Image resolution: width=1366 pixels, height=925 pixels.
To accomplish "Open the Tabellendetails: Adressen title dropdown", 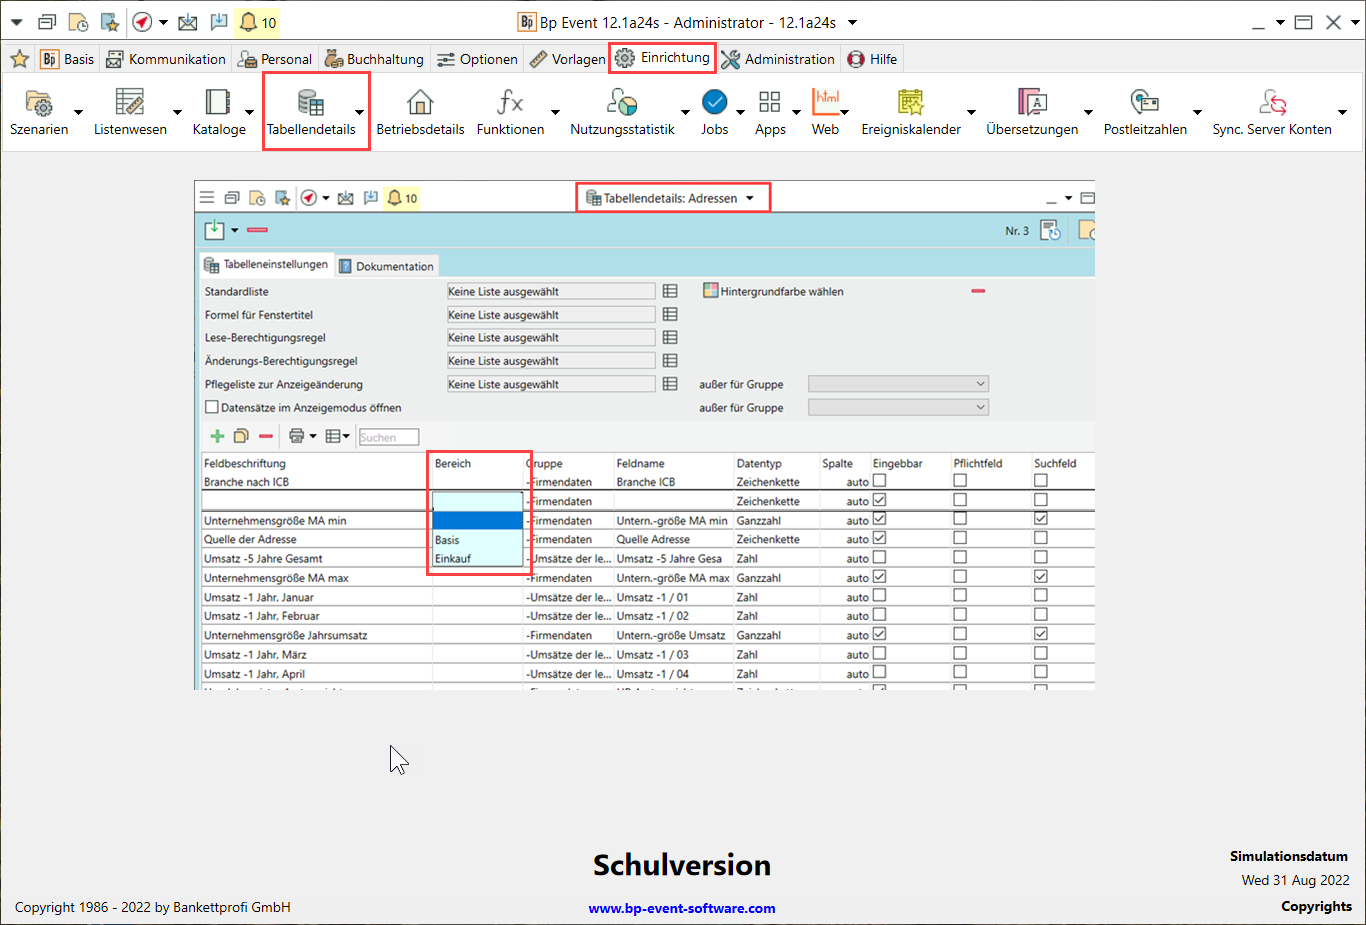I will coord(750,198).
